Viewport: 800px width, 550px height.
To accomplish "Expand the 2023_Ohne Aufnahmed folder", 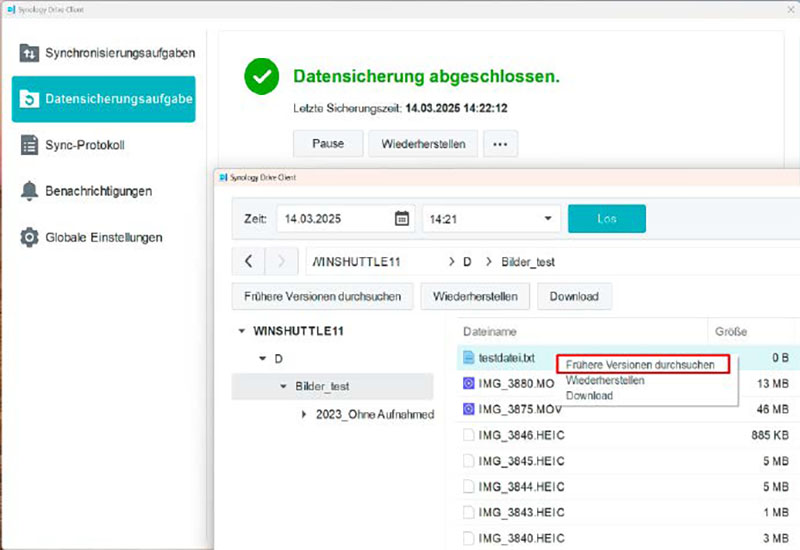I will tap(304, 414).
